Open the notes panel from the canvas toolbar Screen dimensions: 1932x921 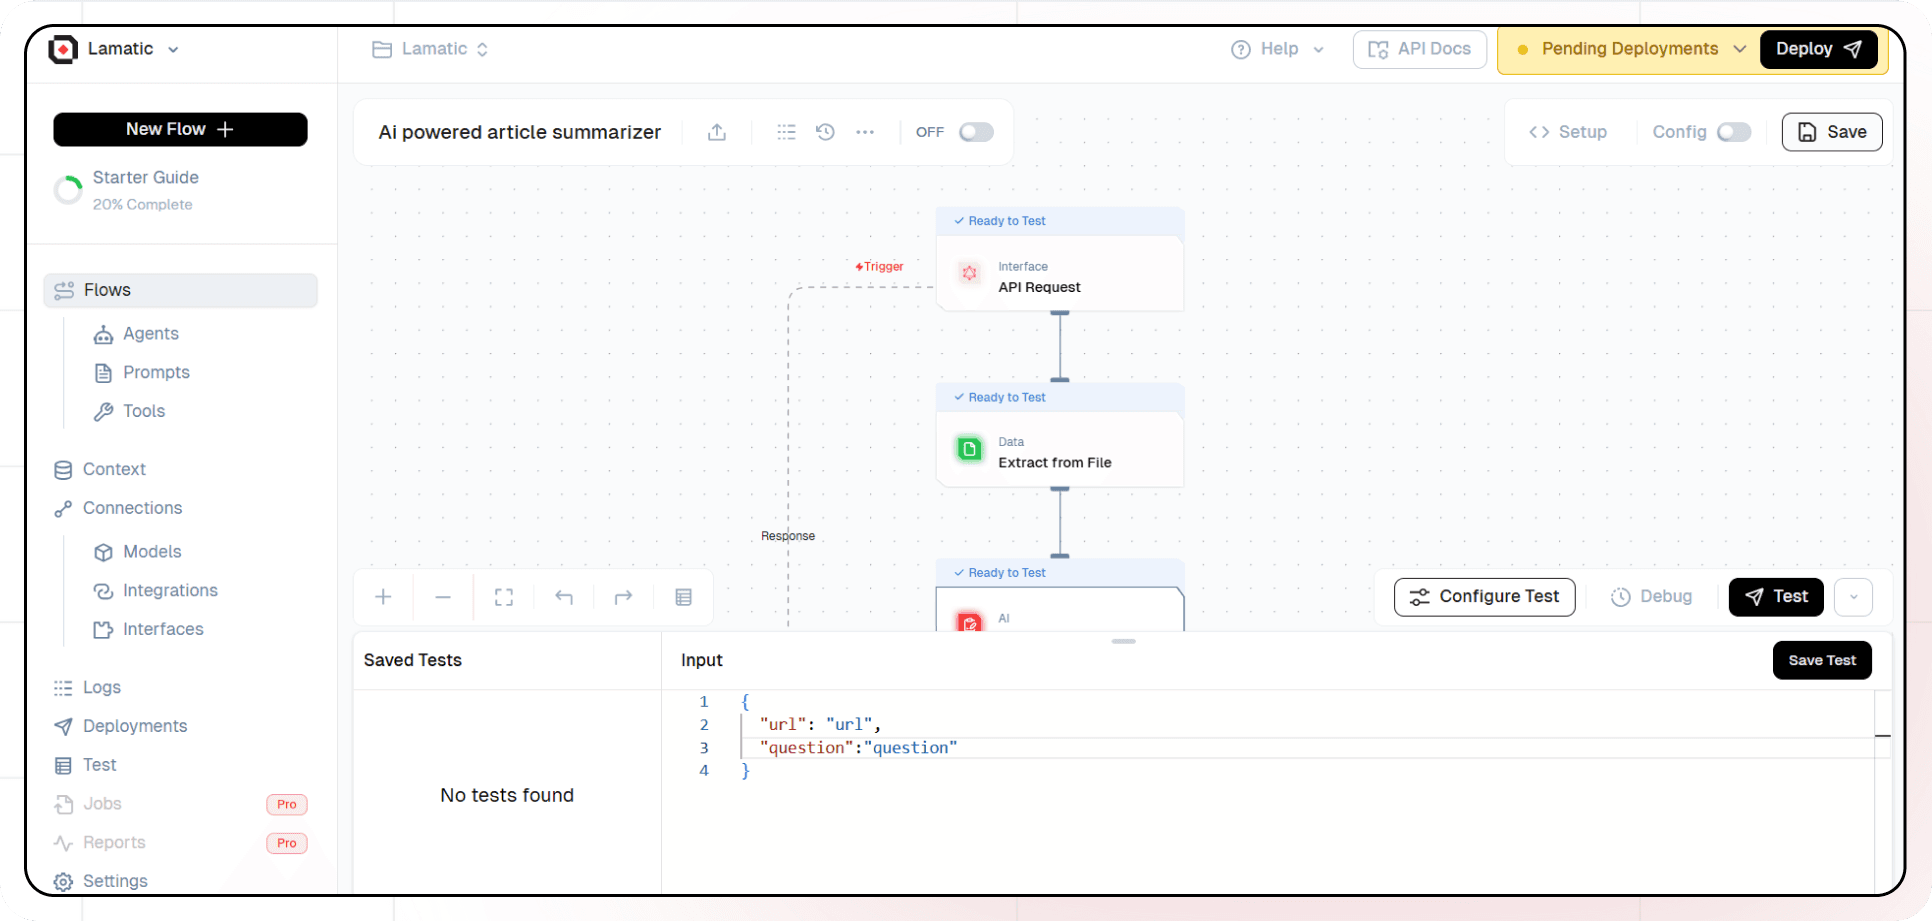(684, 597)
